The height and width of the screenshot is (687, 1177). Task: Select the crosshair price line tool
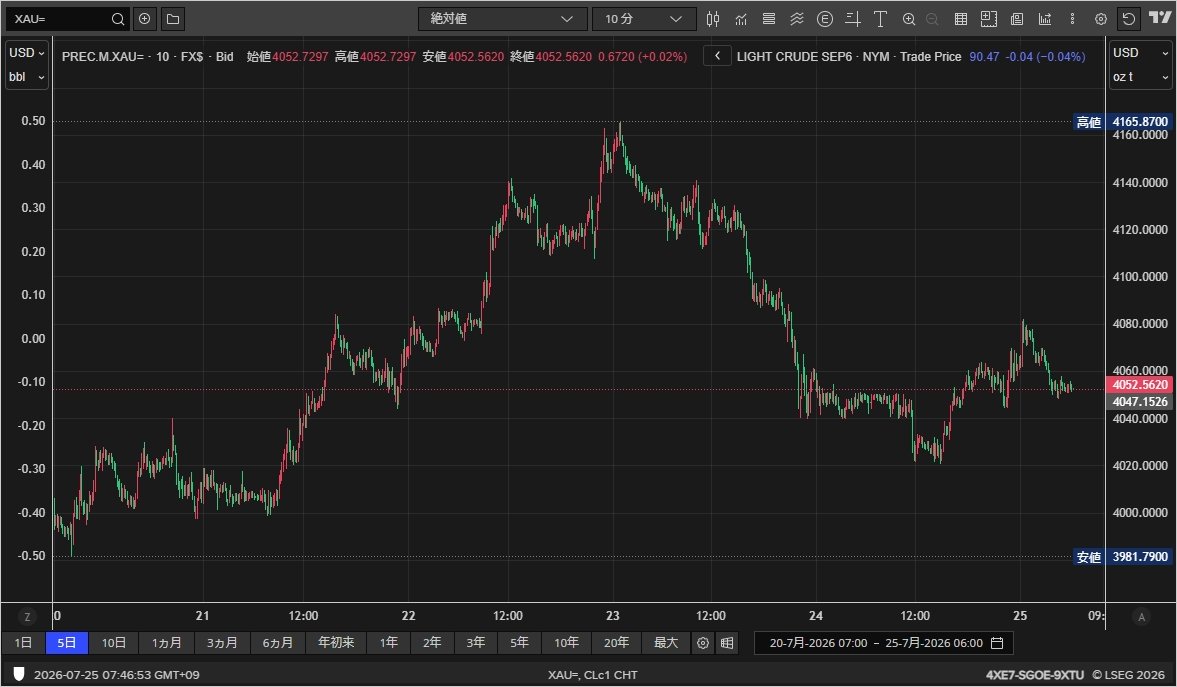click(852, 19)
